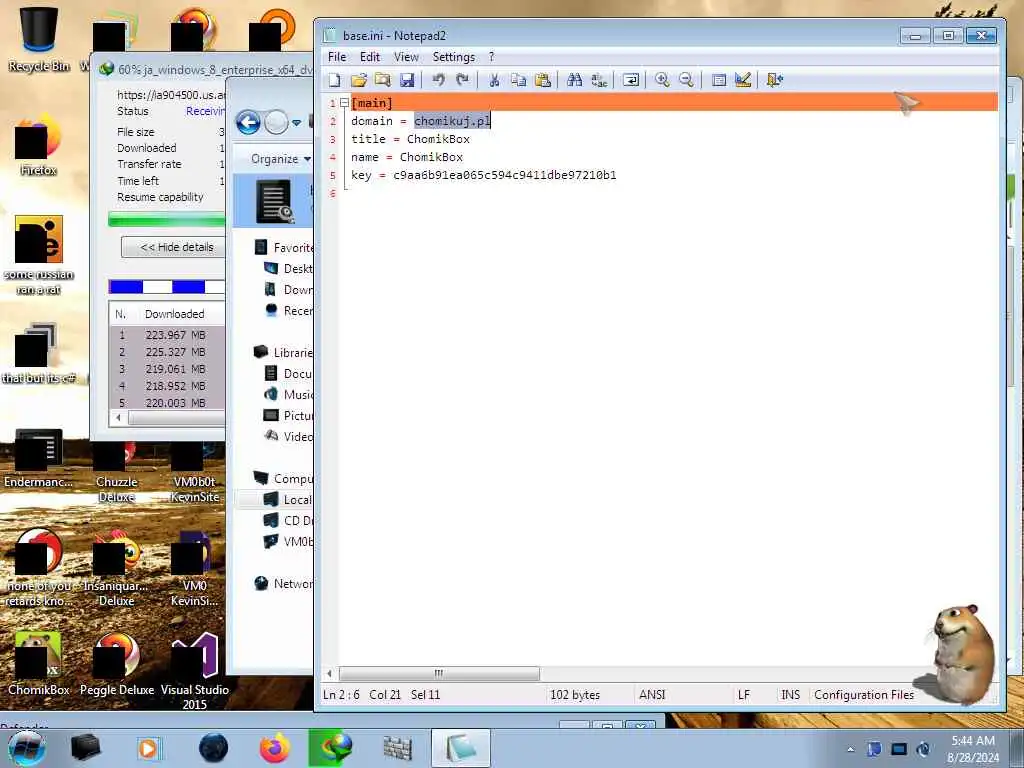Select download segment row 1 with 223.967 MB
The height and width of the screenshot is (768, 1024).
pos(167,335)
